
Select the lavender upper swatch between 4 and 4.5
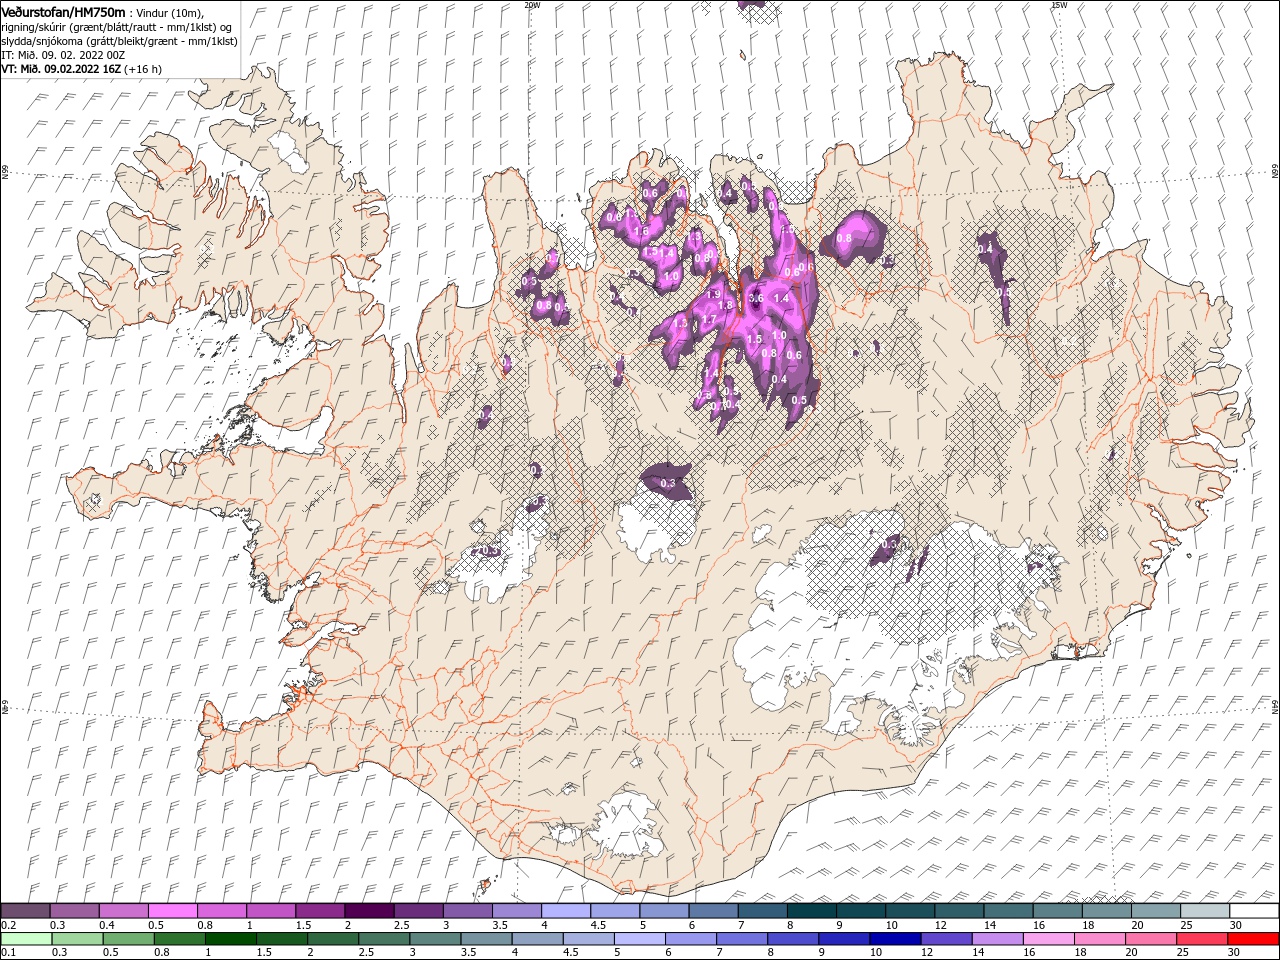tap(566, 911)
